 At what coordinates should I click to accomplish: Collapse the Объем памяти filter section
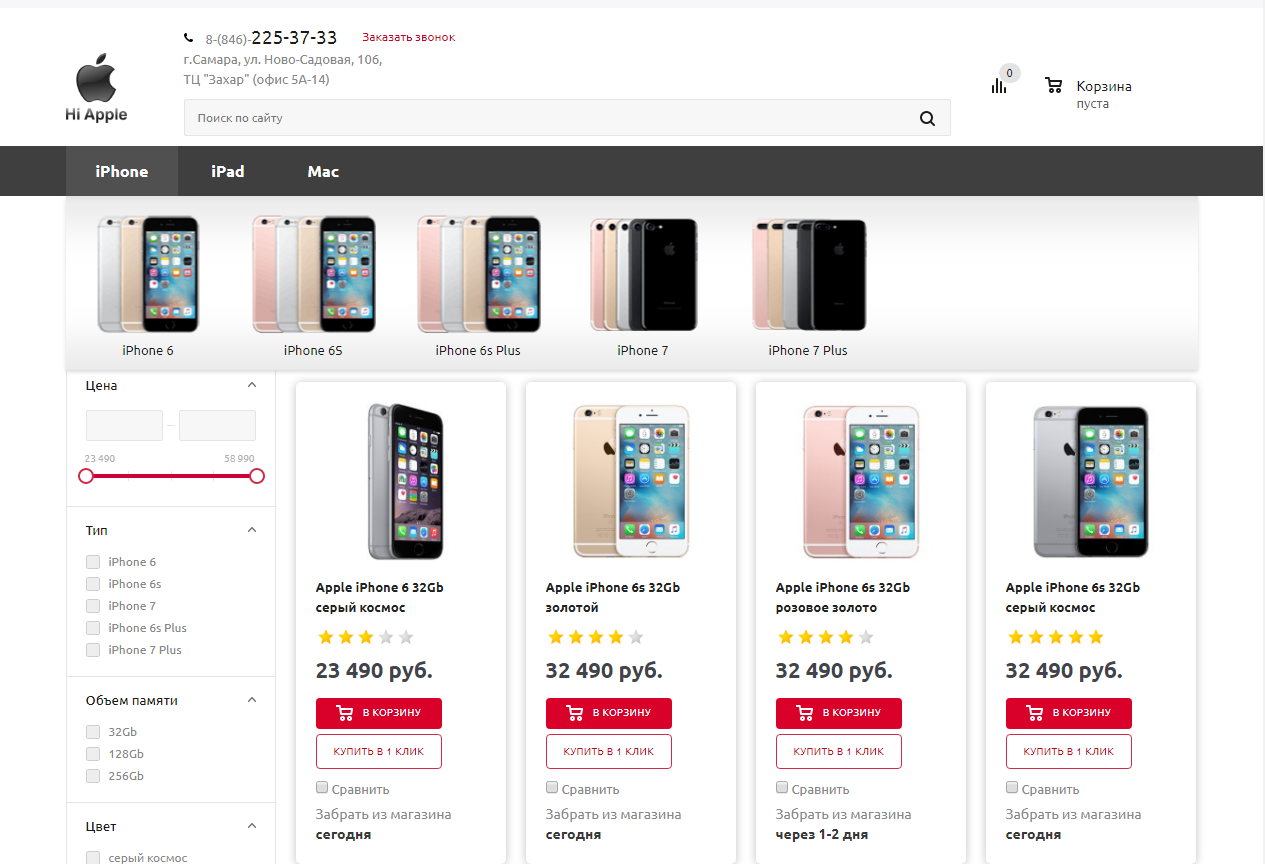[252, 700]
